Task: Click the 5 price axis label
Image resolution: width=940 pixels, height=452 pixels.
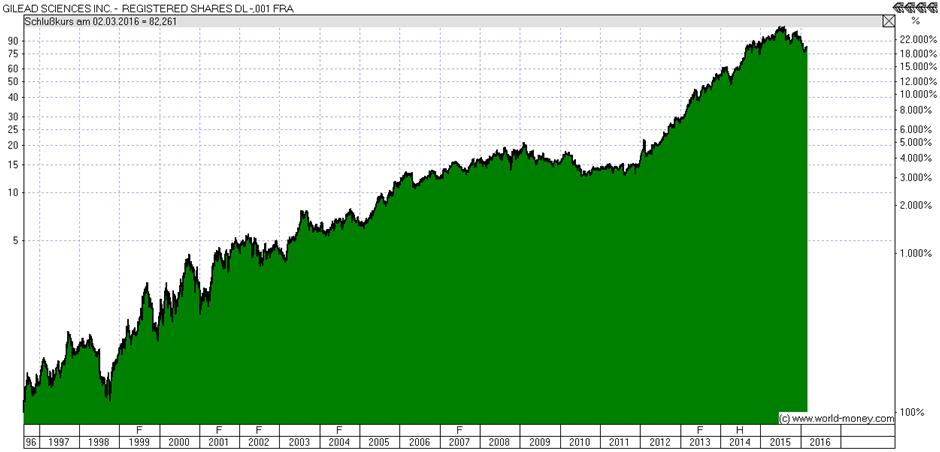Action: [17, 240]
